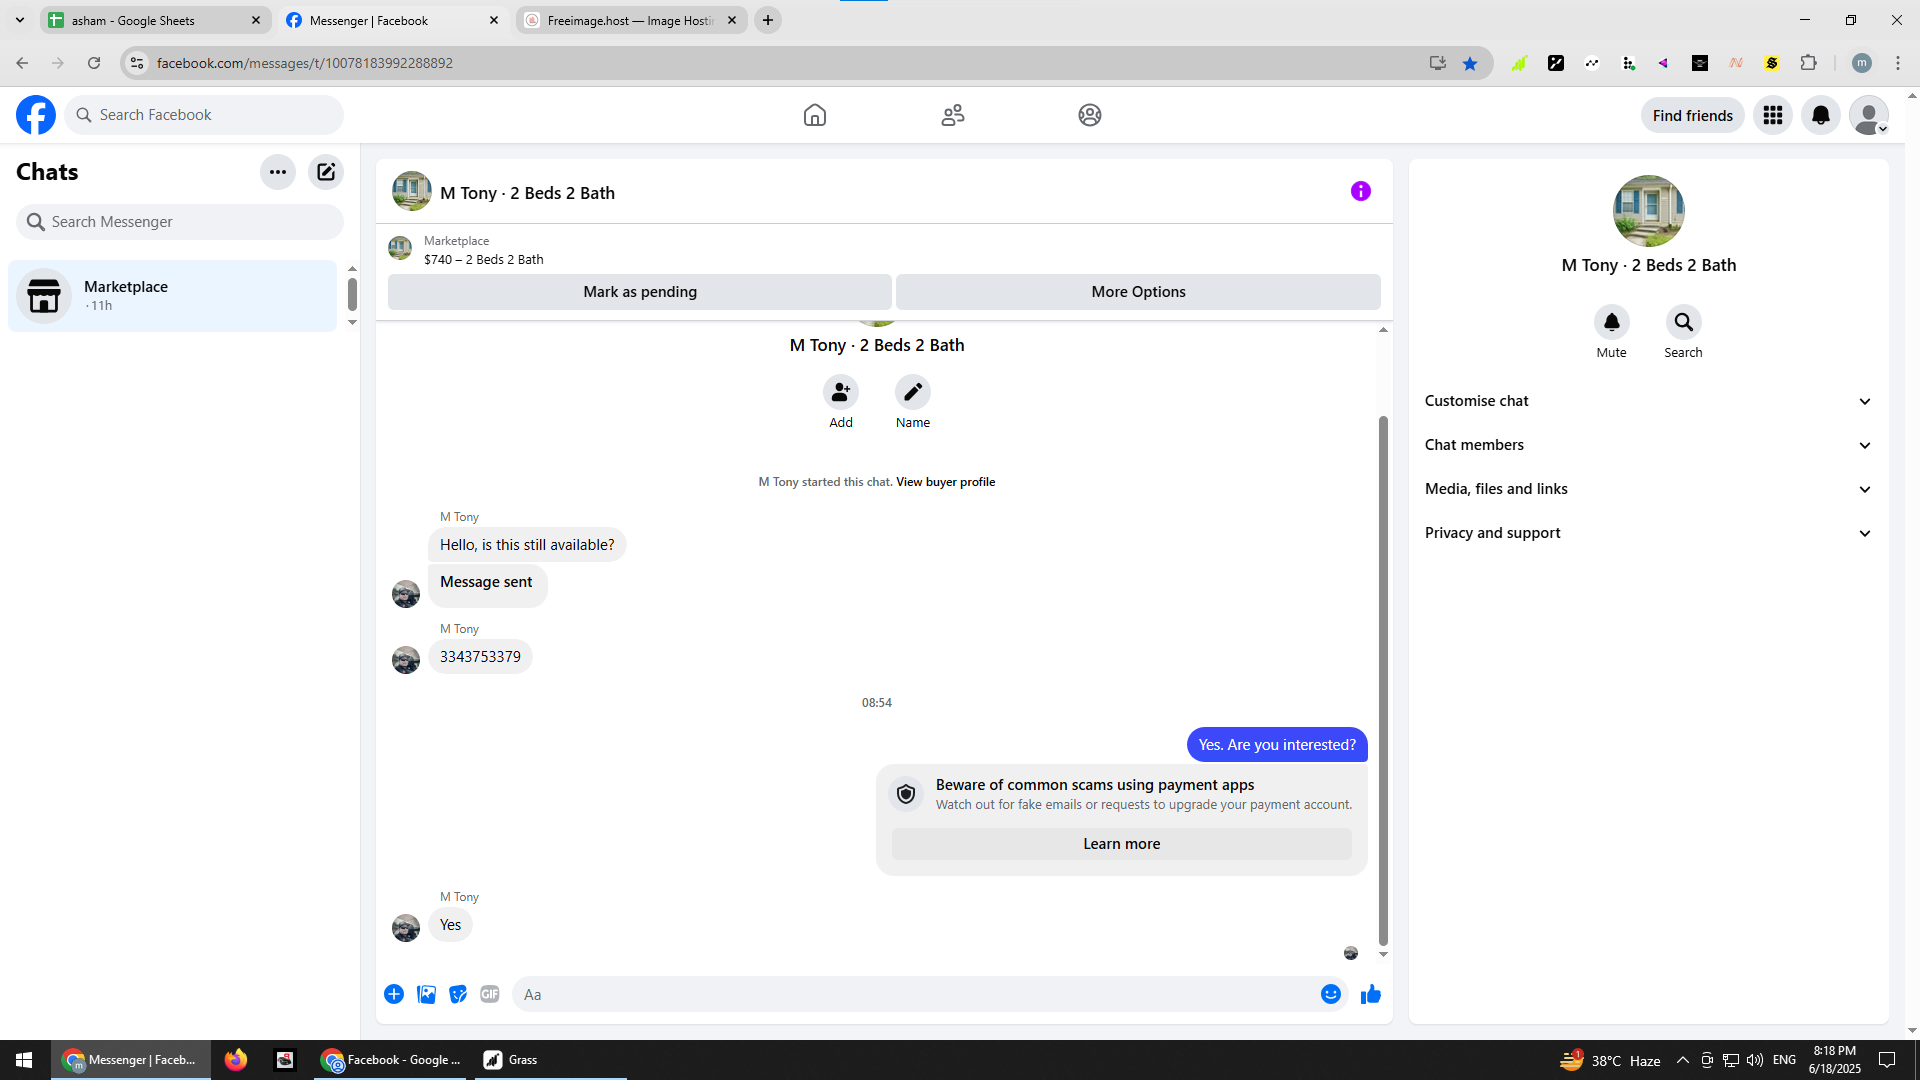This screenshot has width=1920, height=1080.
Task: Reload the page
Action: tap(94, 63)
